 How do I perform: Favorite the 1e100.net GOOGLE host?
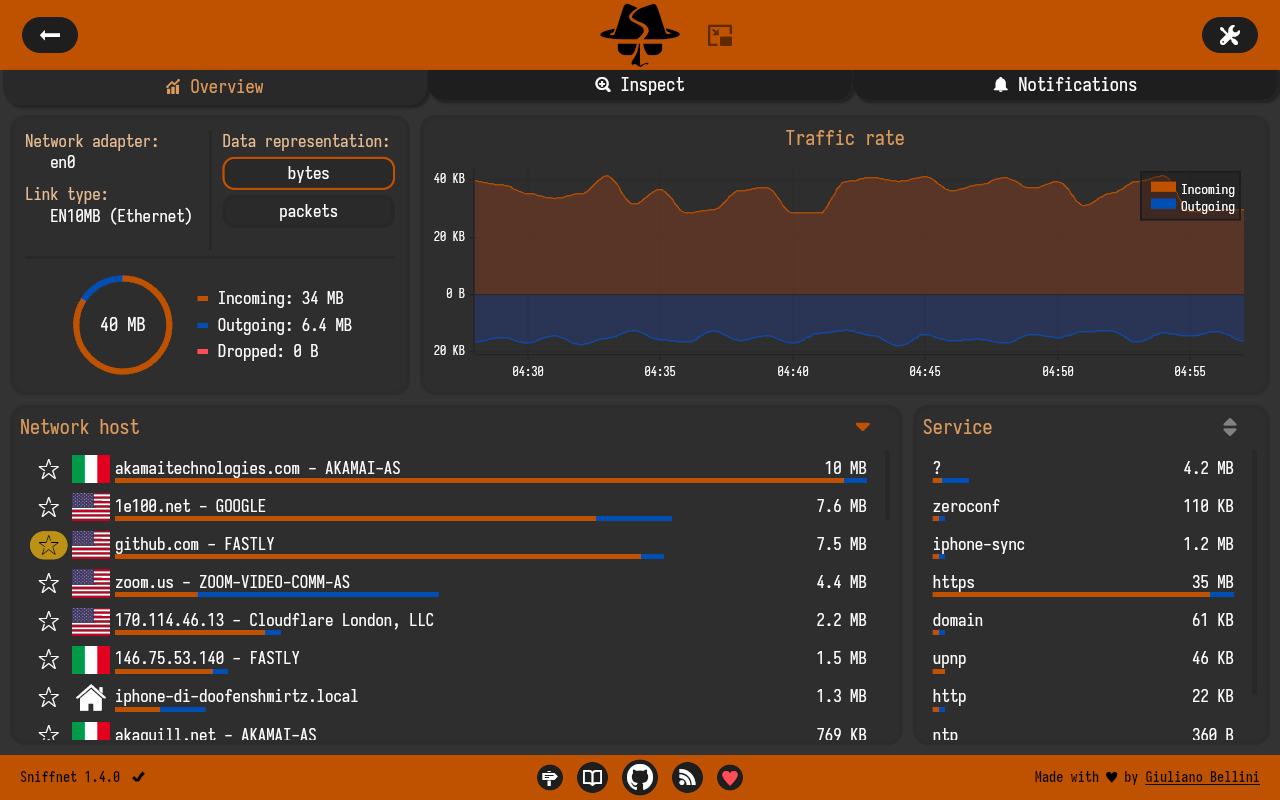pos(48,507)
